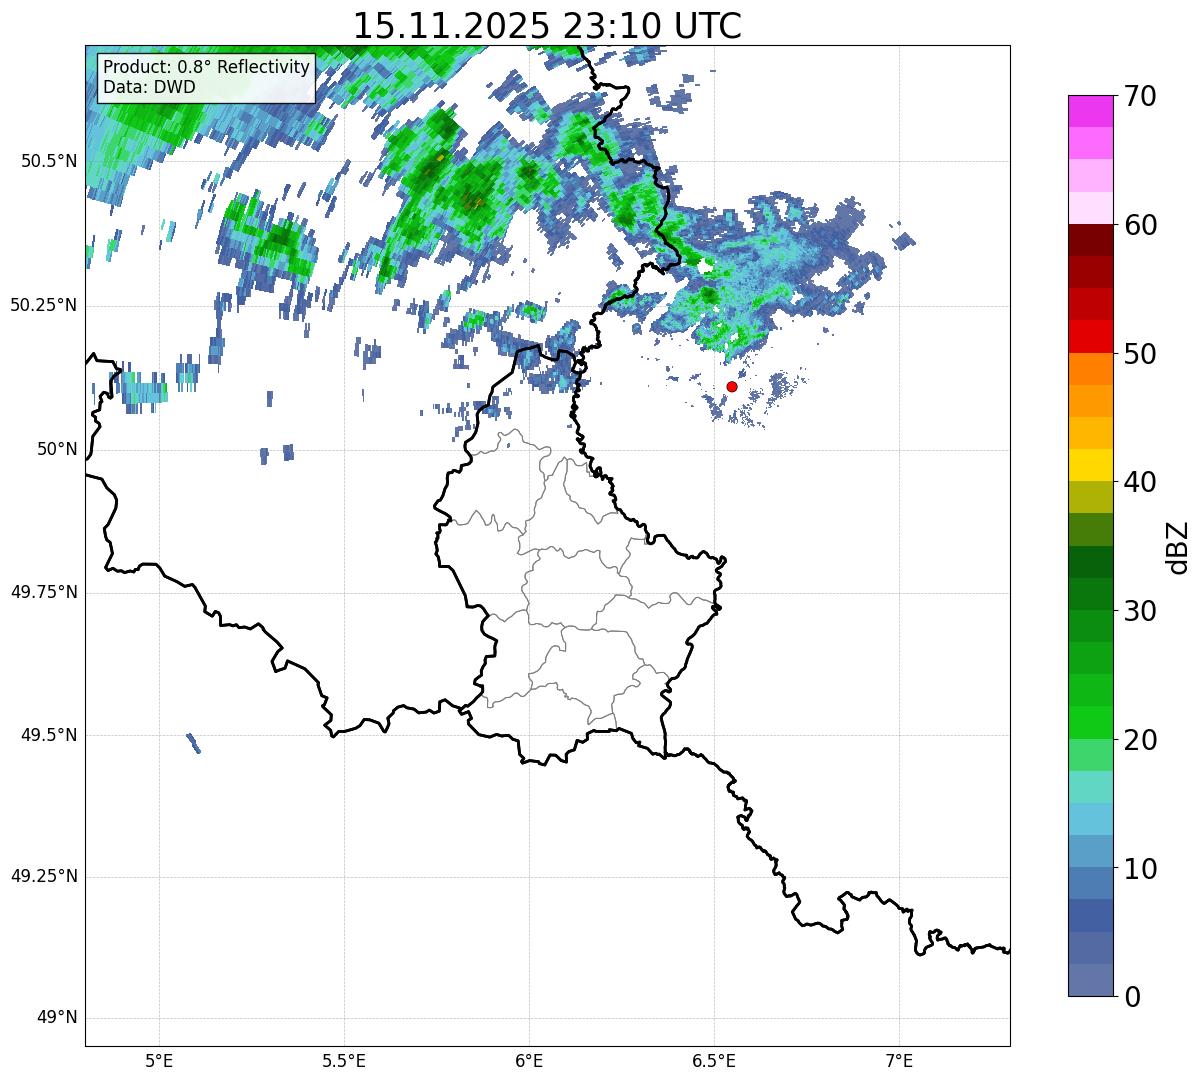Click the orange swatch just below 50 dBZ
1202x1081 pixels.
click(x=1091, y=369)
